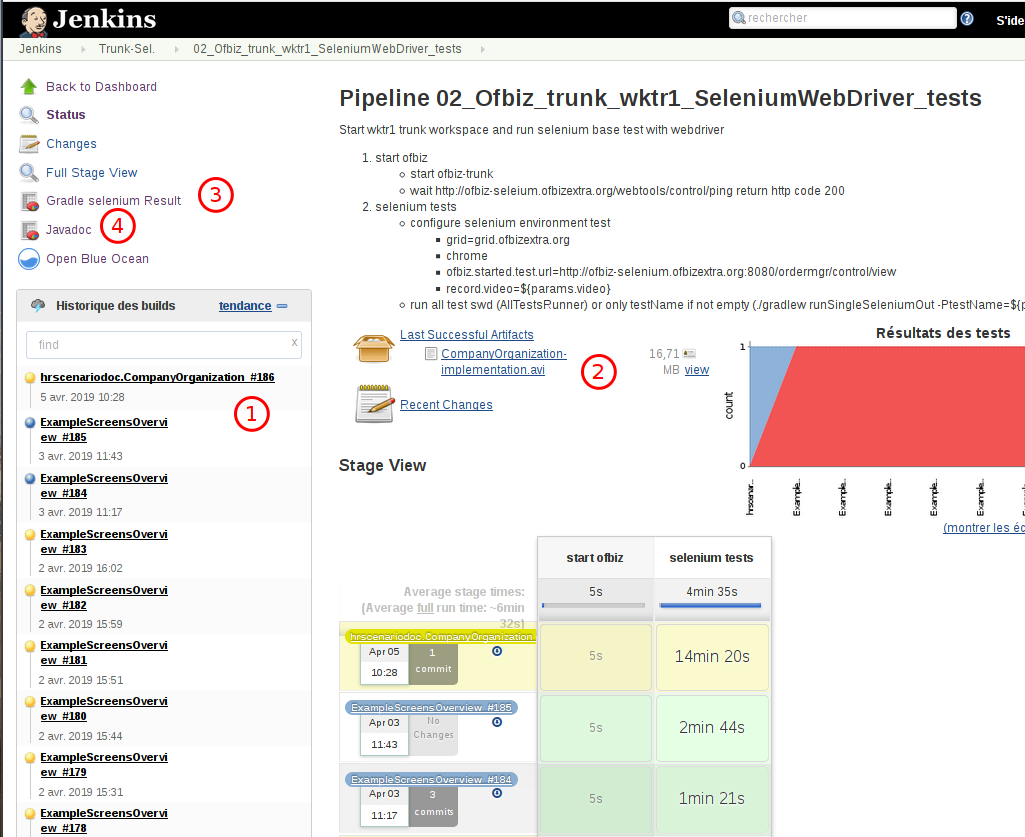This screenshot has width=1025, height=837.
Task: Click yellow status ball of build #186
Action: [29, 377]
